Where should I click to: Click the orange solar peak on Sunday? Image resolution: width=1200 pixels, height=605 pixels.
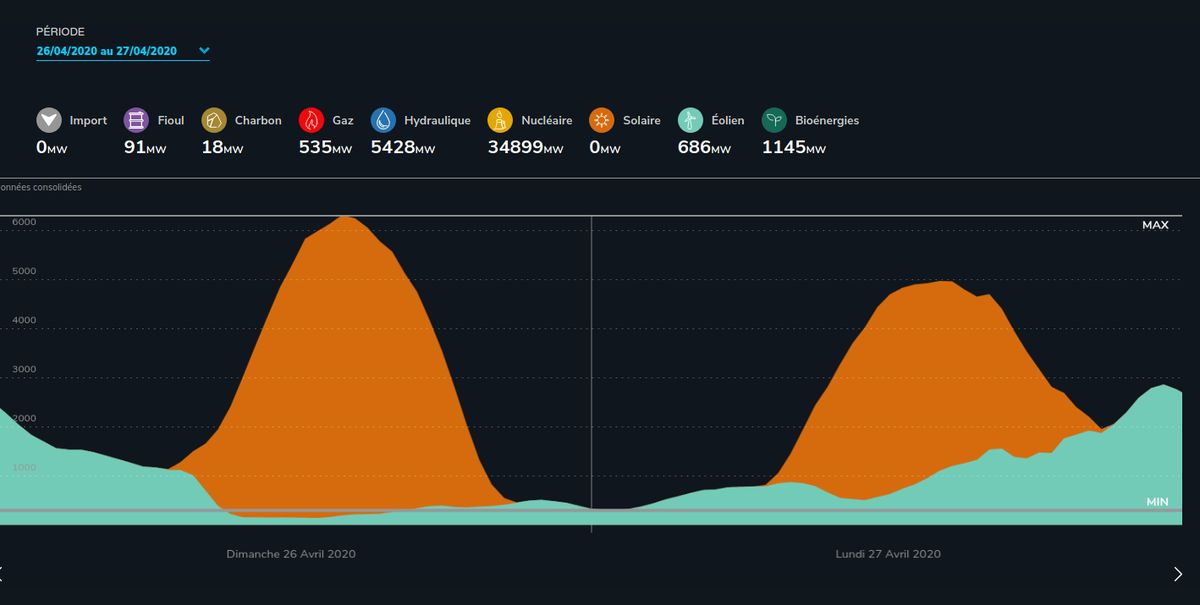[x=345, y=300]
